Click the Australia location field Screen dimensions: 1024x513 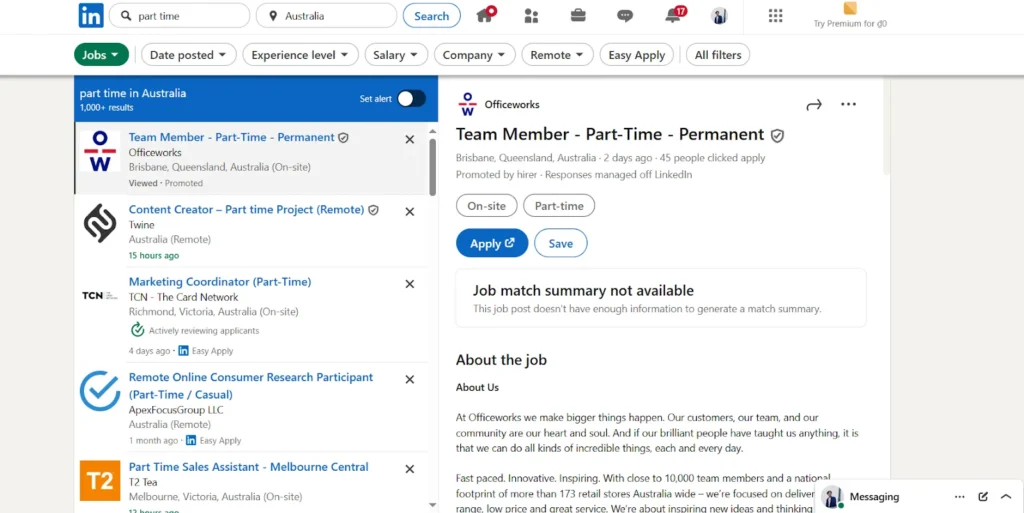[327, 16]
